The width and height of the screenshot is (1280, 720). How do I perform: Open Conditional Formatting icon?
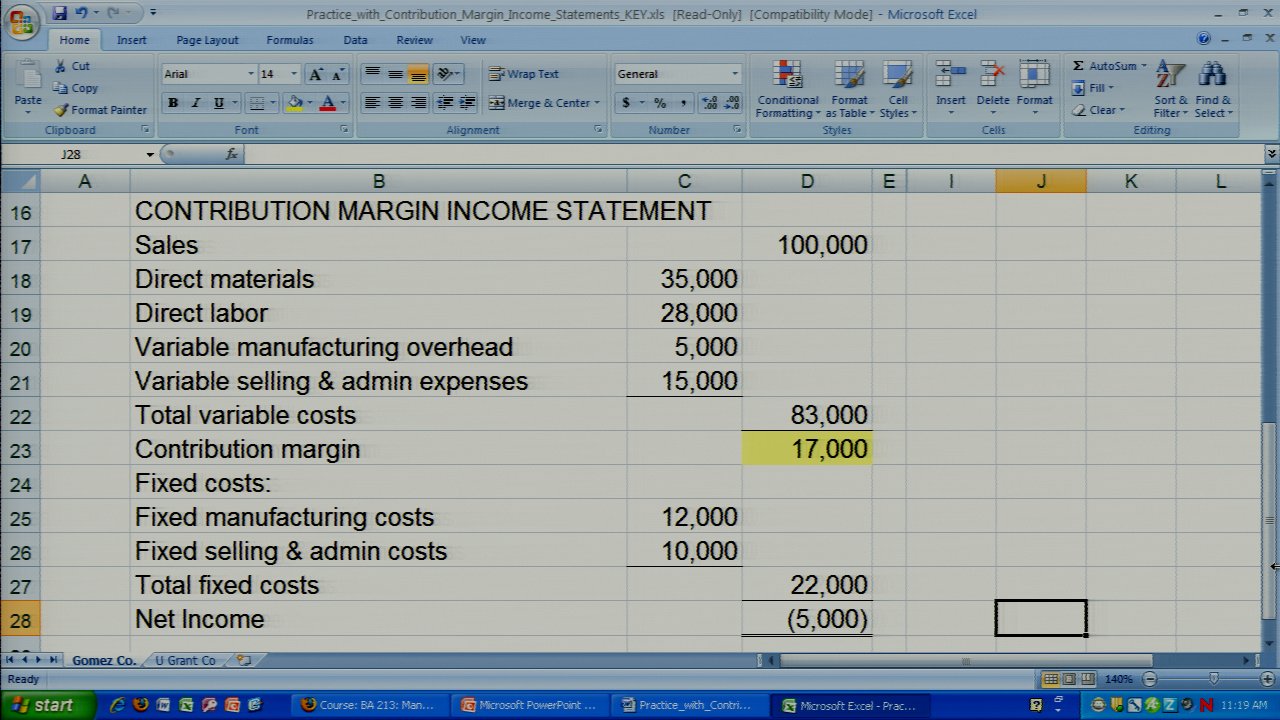pyautogui.click(x=787, y=76)
